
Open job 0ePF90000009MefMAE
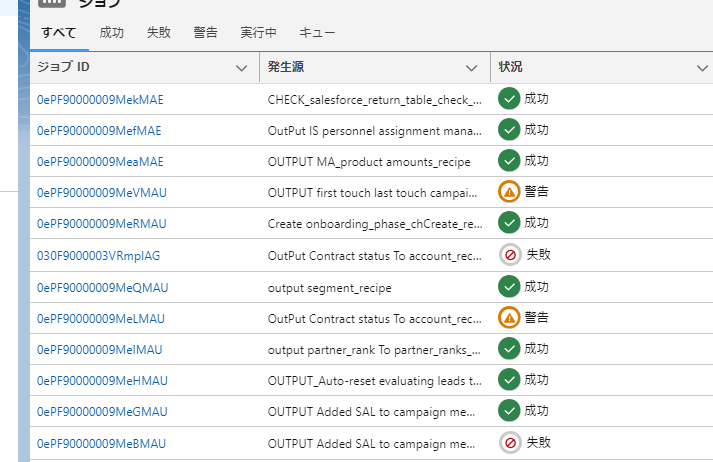99,131
